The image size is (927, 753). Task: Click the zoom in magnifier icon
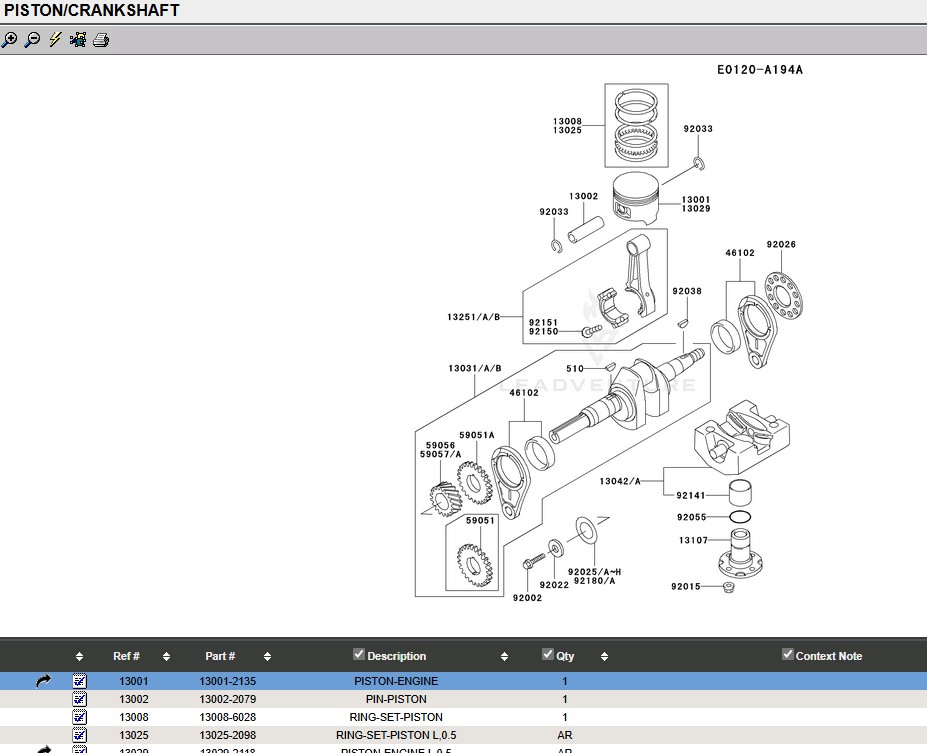10,40
